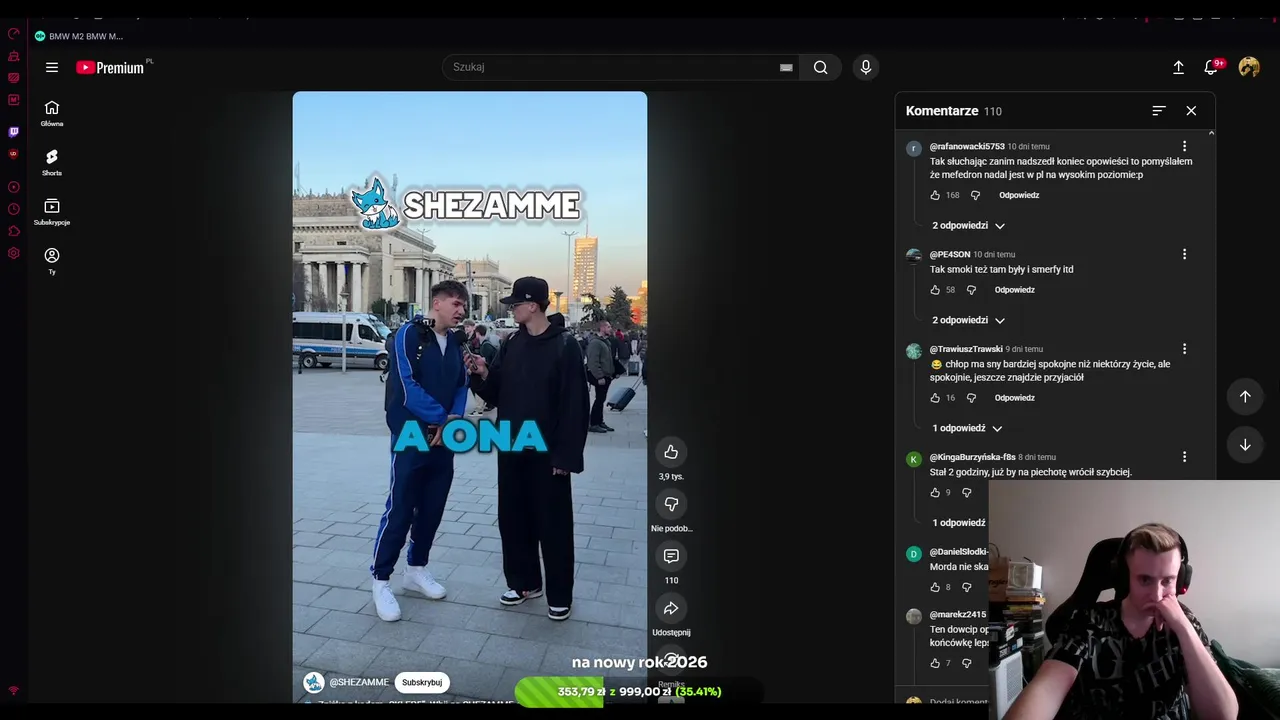Click the donation goal progress bar

tap(640, 691)
